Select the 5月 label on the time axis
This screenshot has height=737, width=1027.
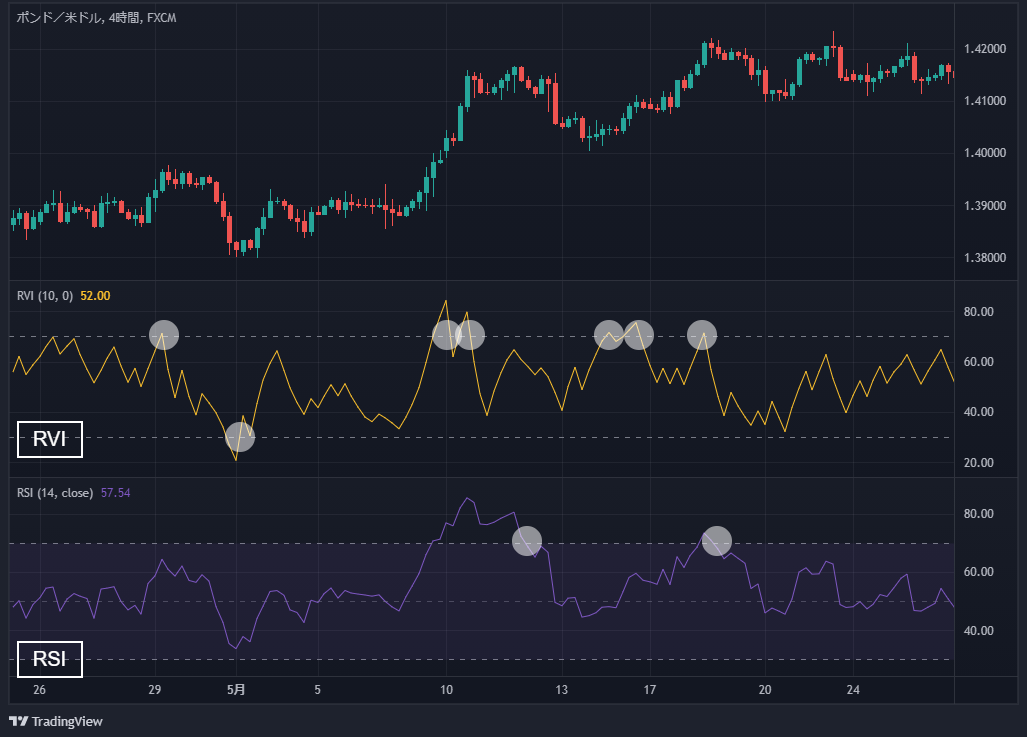[x=237, y=689]
